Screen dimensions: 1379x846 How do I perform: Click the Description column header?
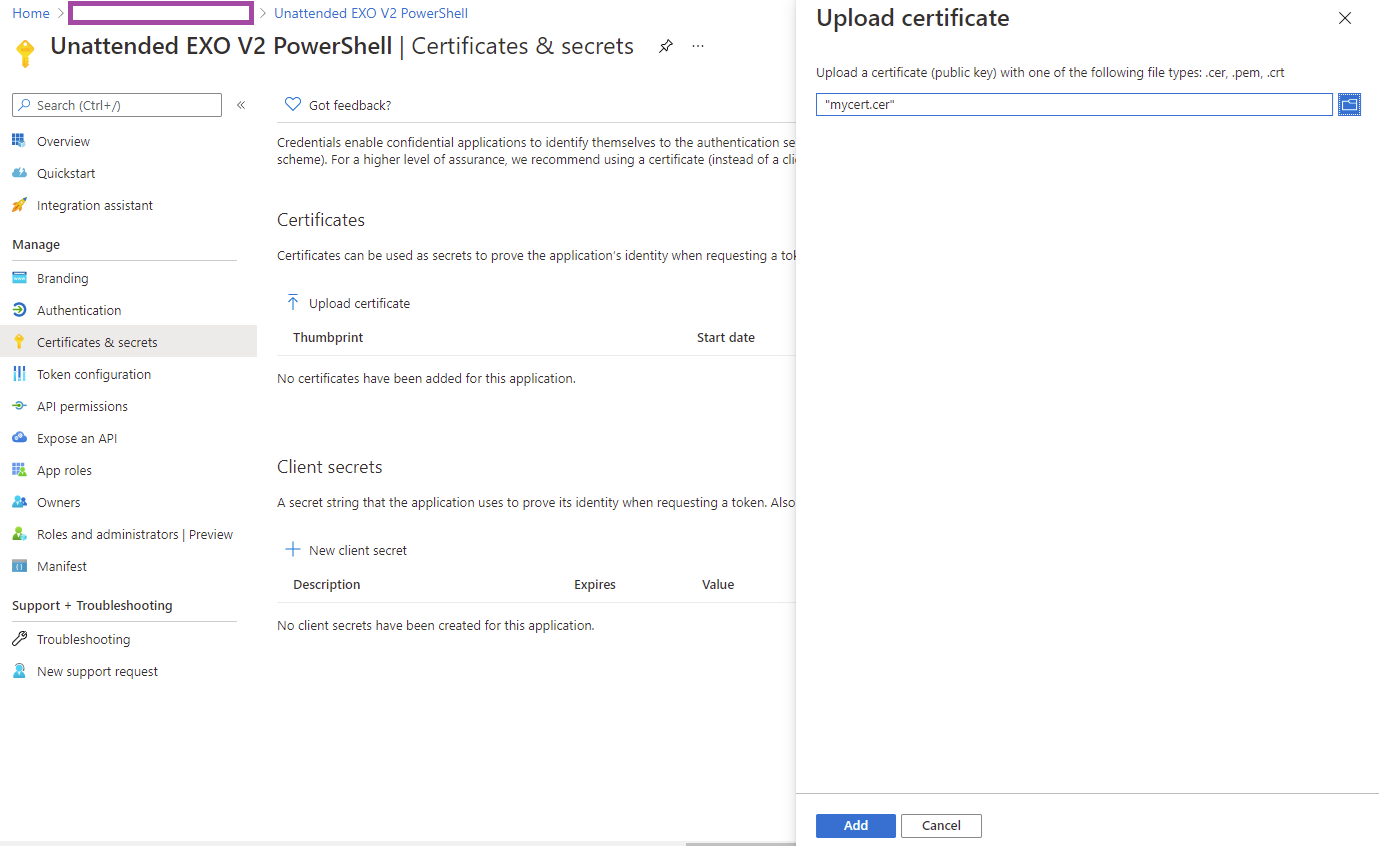tap(327, 584)
